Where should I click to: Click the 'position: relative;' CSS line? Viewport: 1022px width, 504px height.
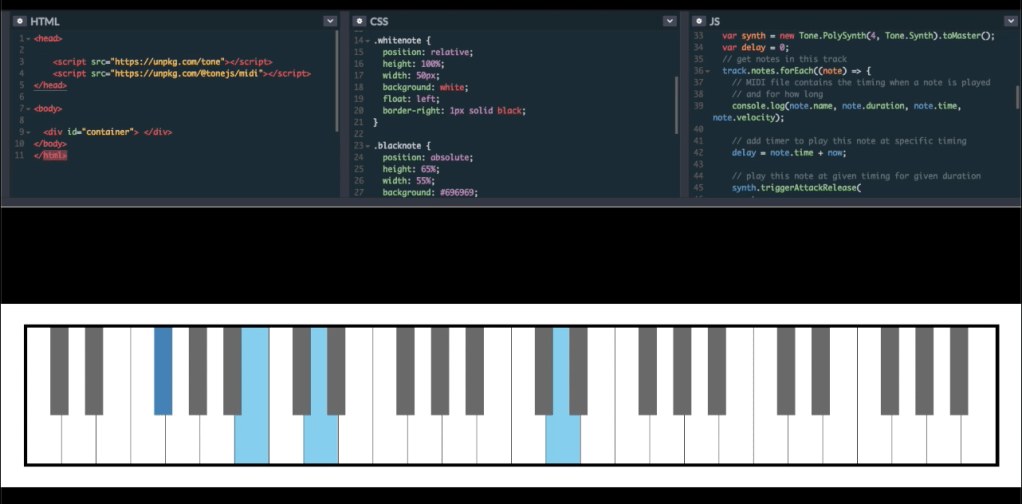428,52
